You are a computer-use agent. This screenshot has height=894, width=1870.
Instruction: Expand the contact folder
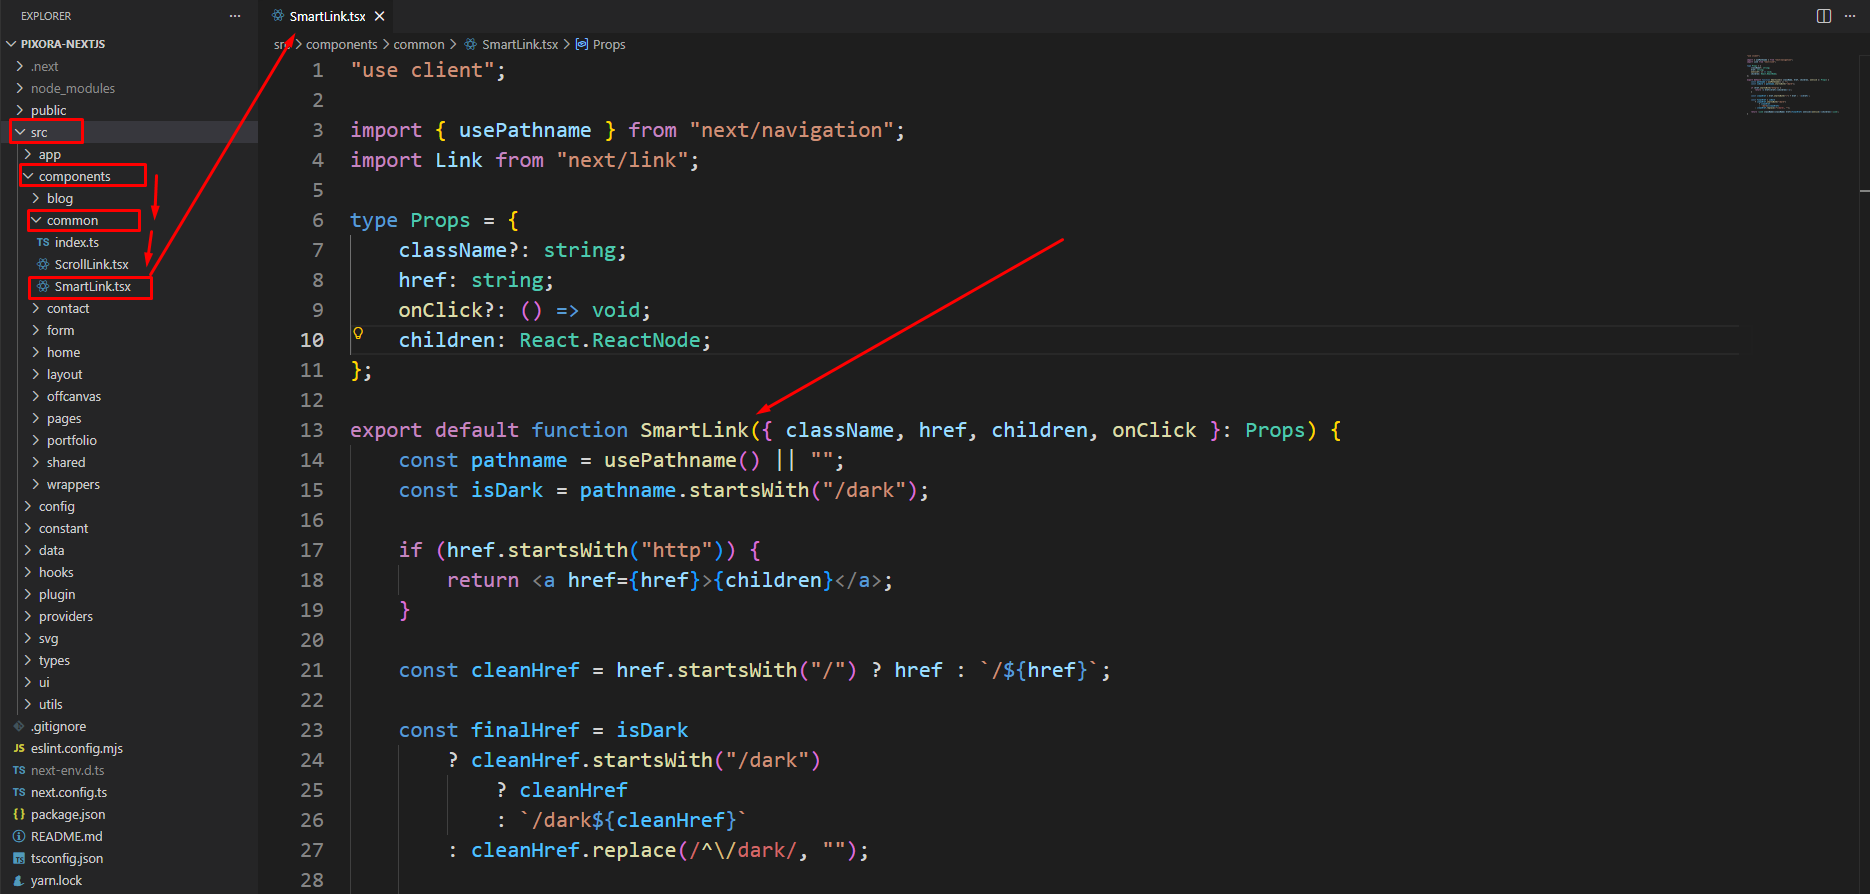[36, 308]
